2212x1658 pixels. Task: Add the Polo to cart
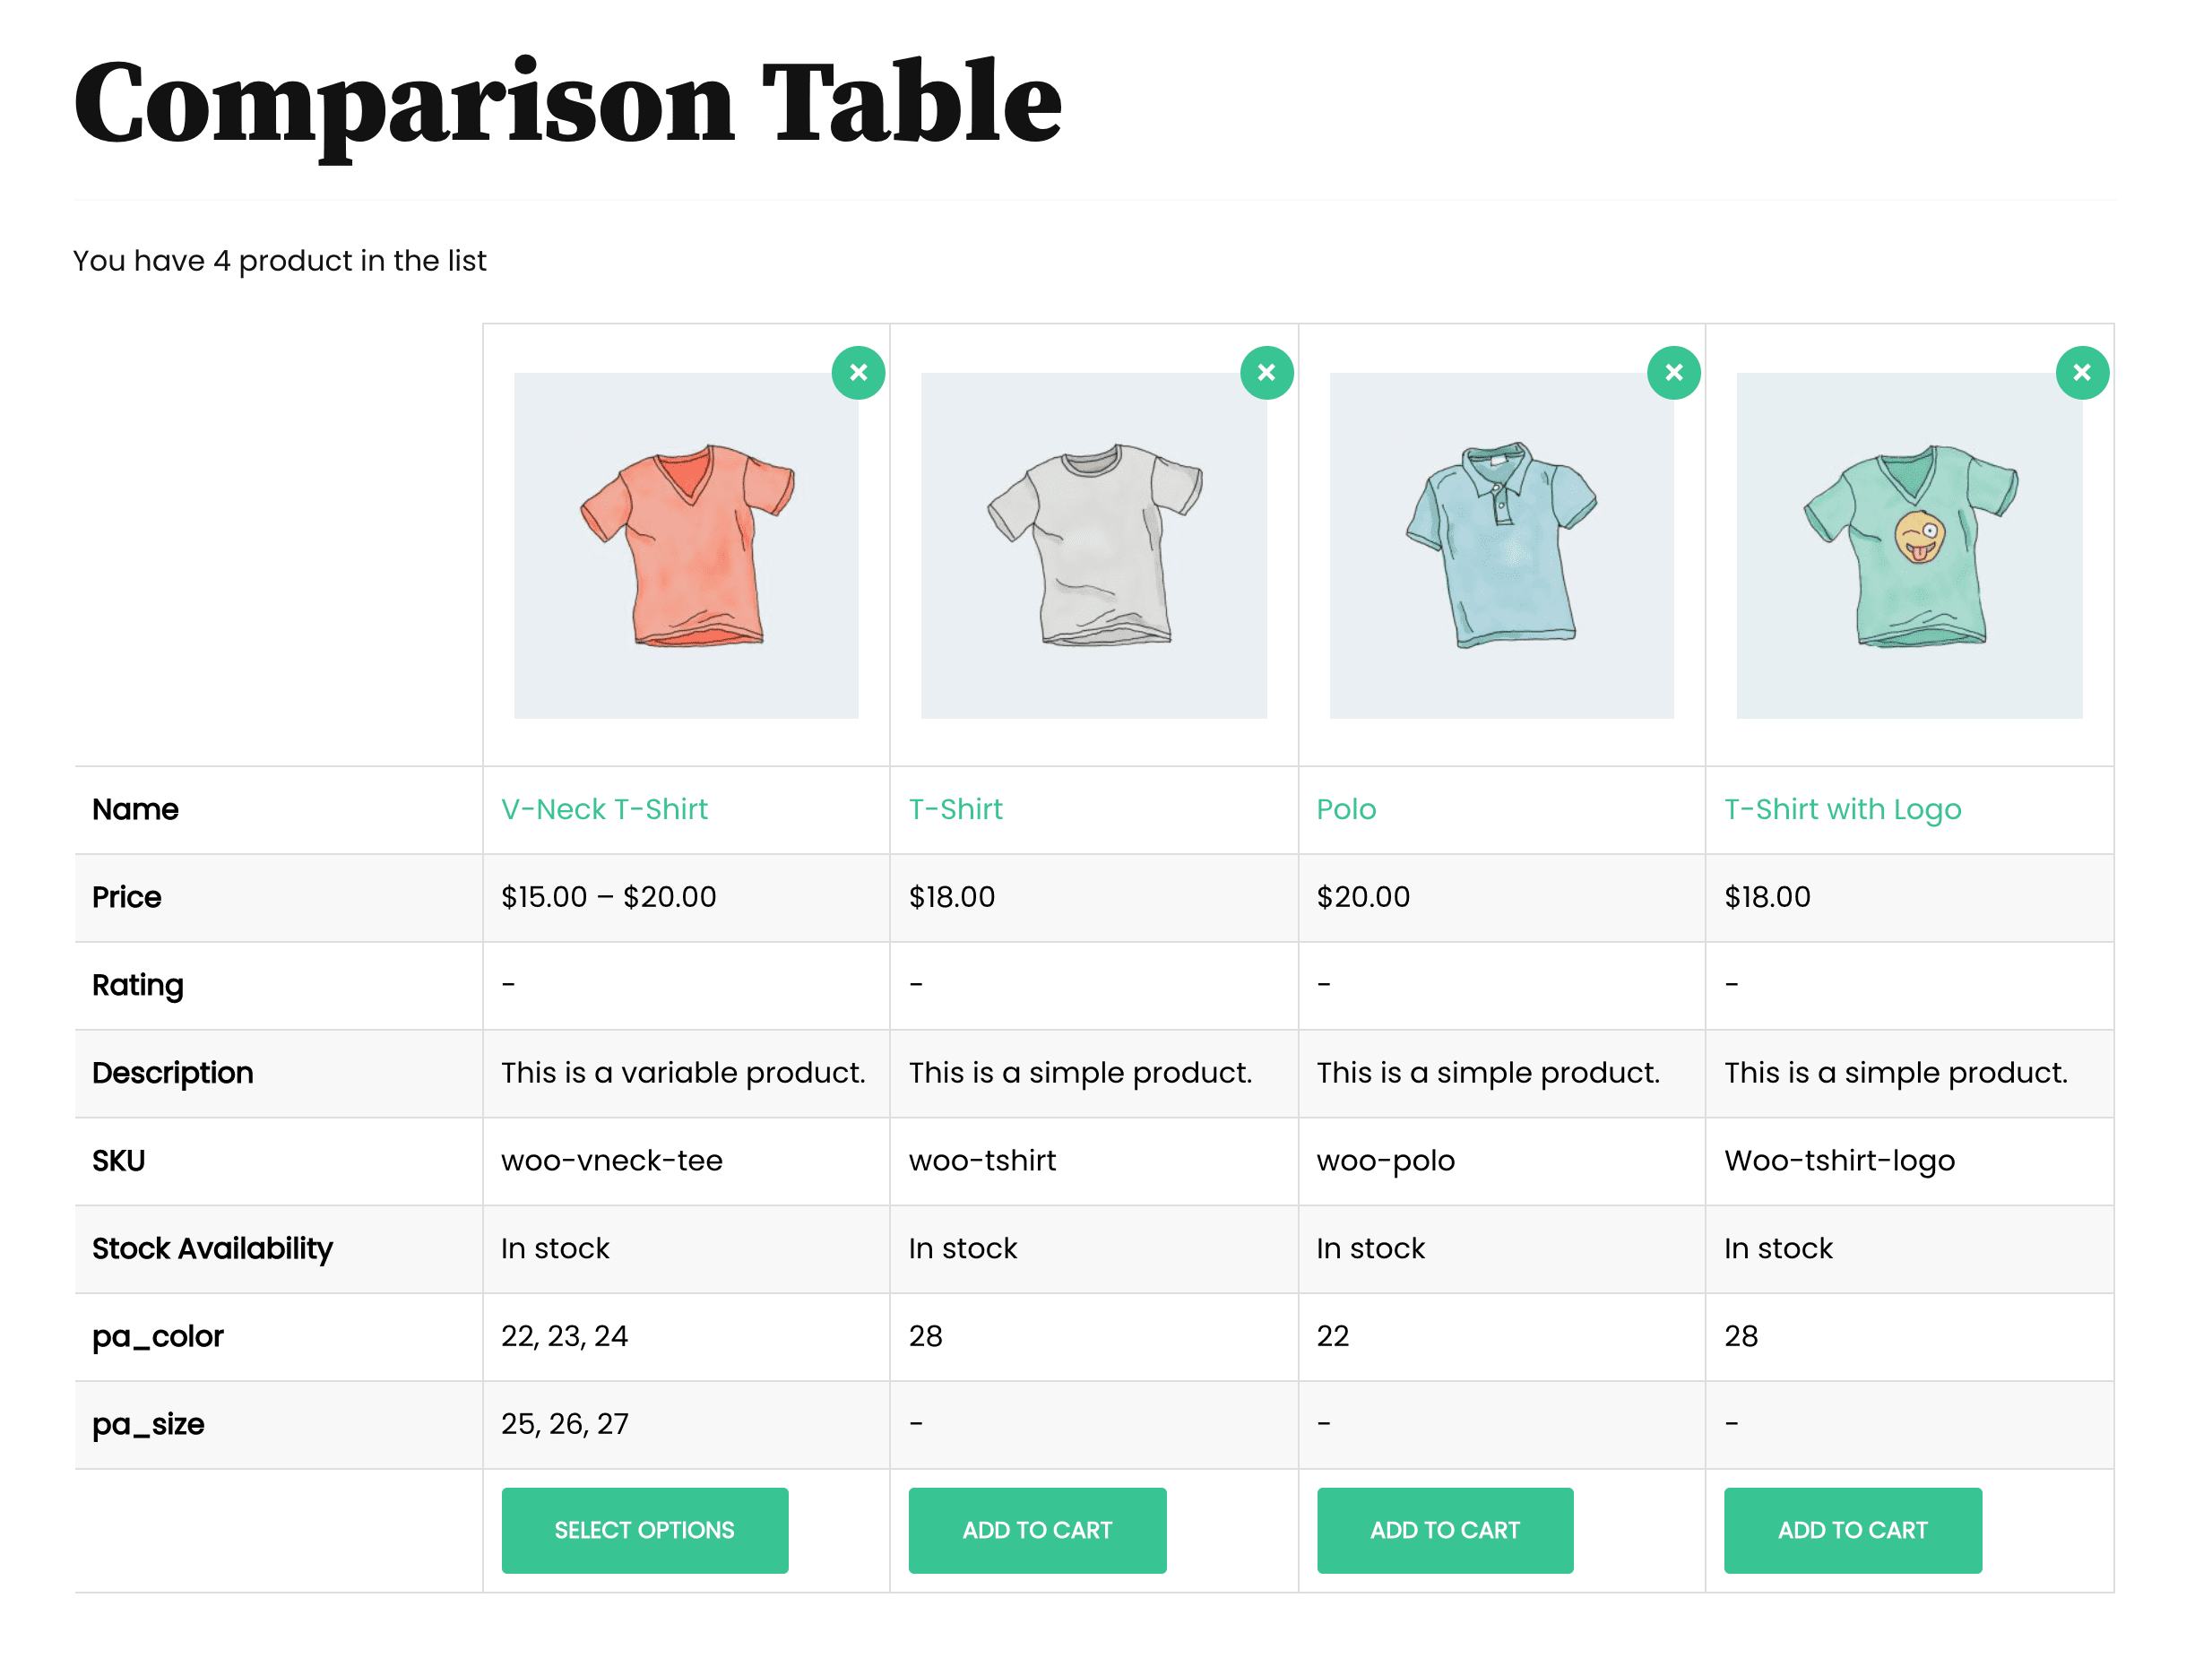1444,1530
